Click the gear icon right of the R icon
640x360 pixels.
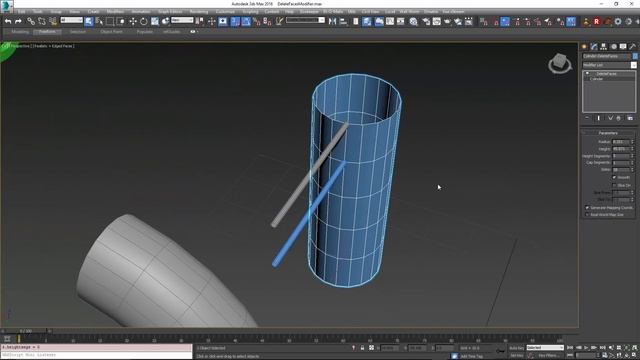point(618,21)
